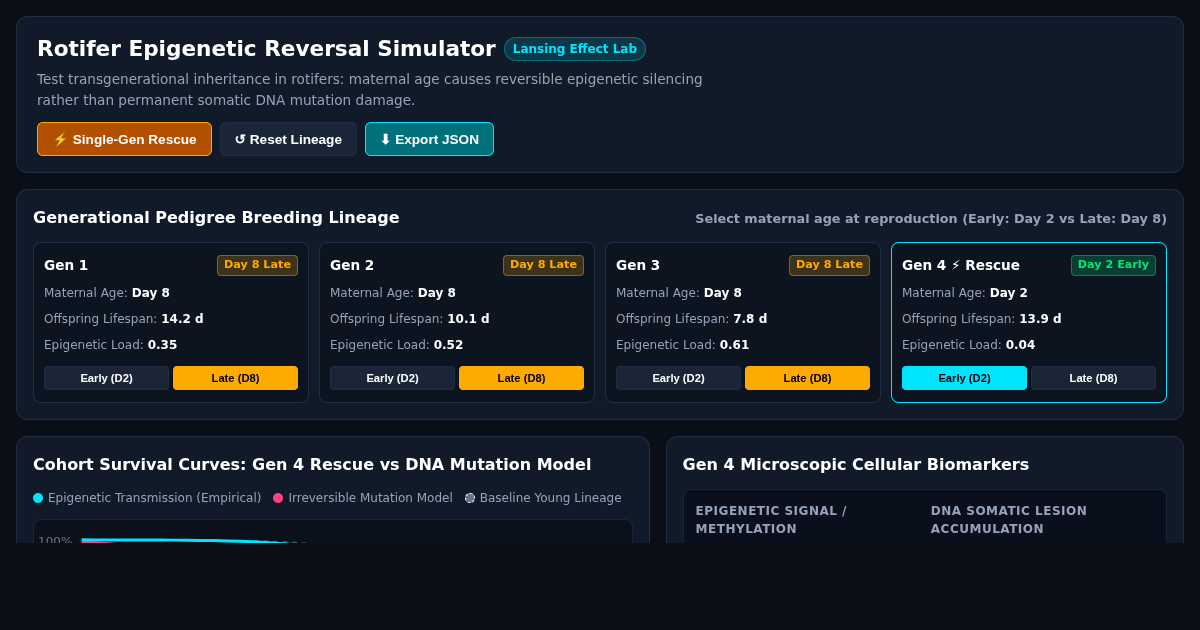Click pink Irreversible Mutation Model legend dot

278,498
